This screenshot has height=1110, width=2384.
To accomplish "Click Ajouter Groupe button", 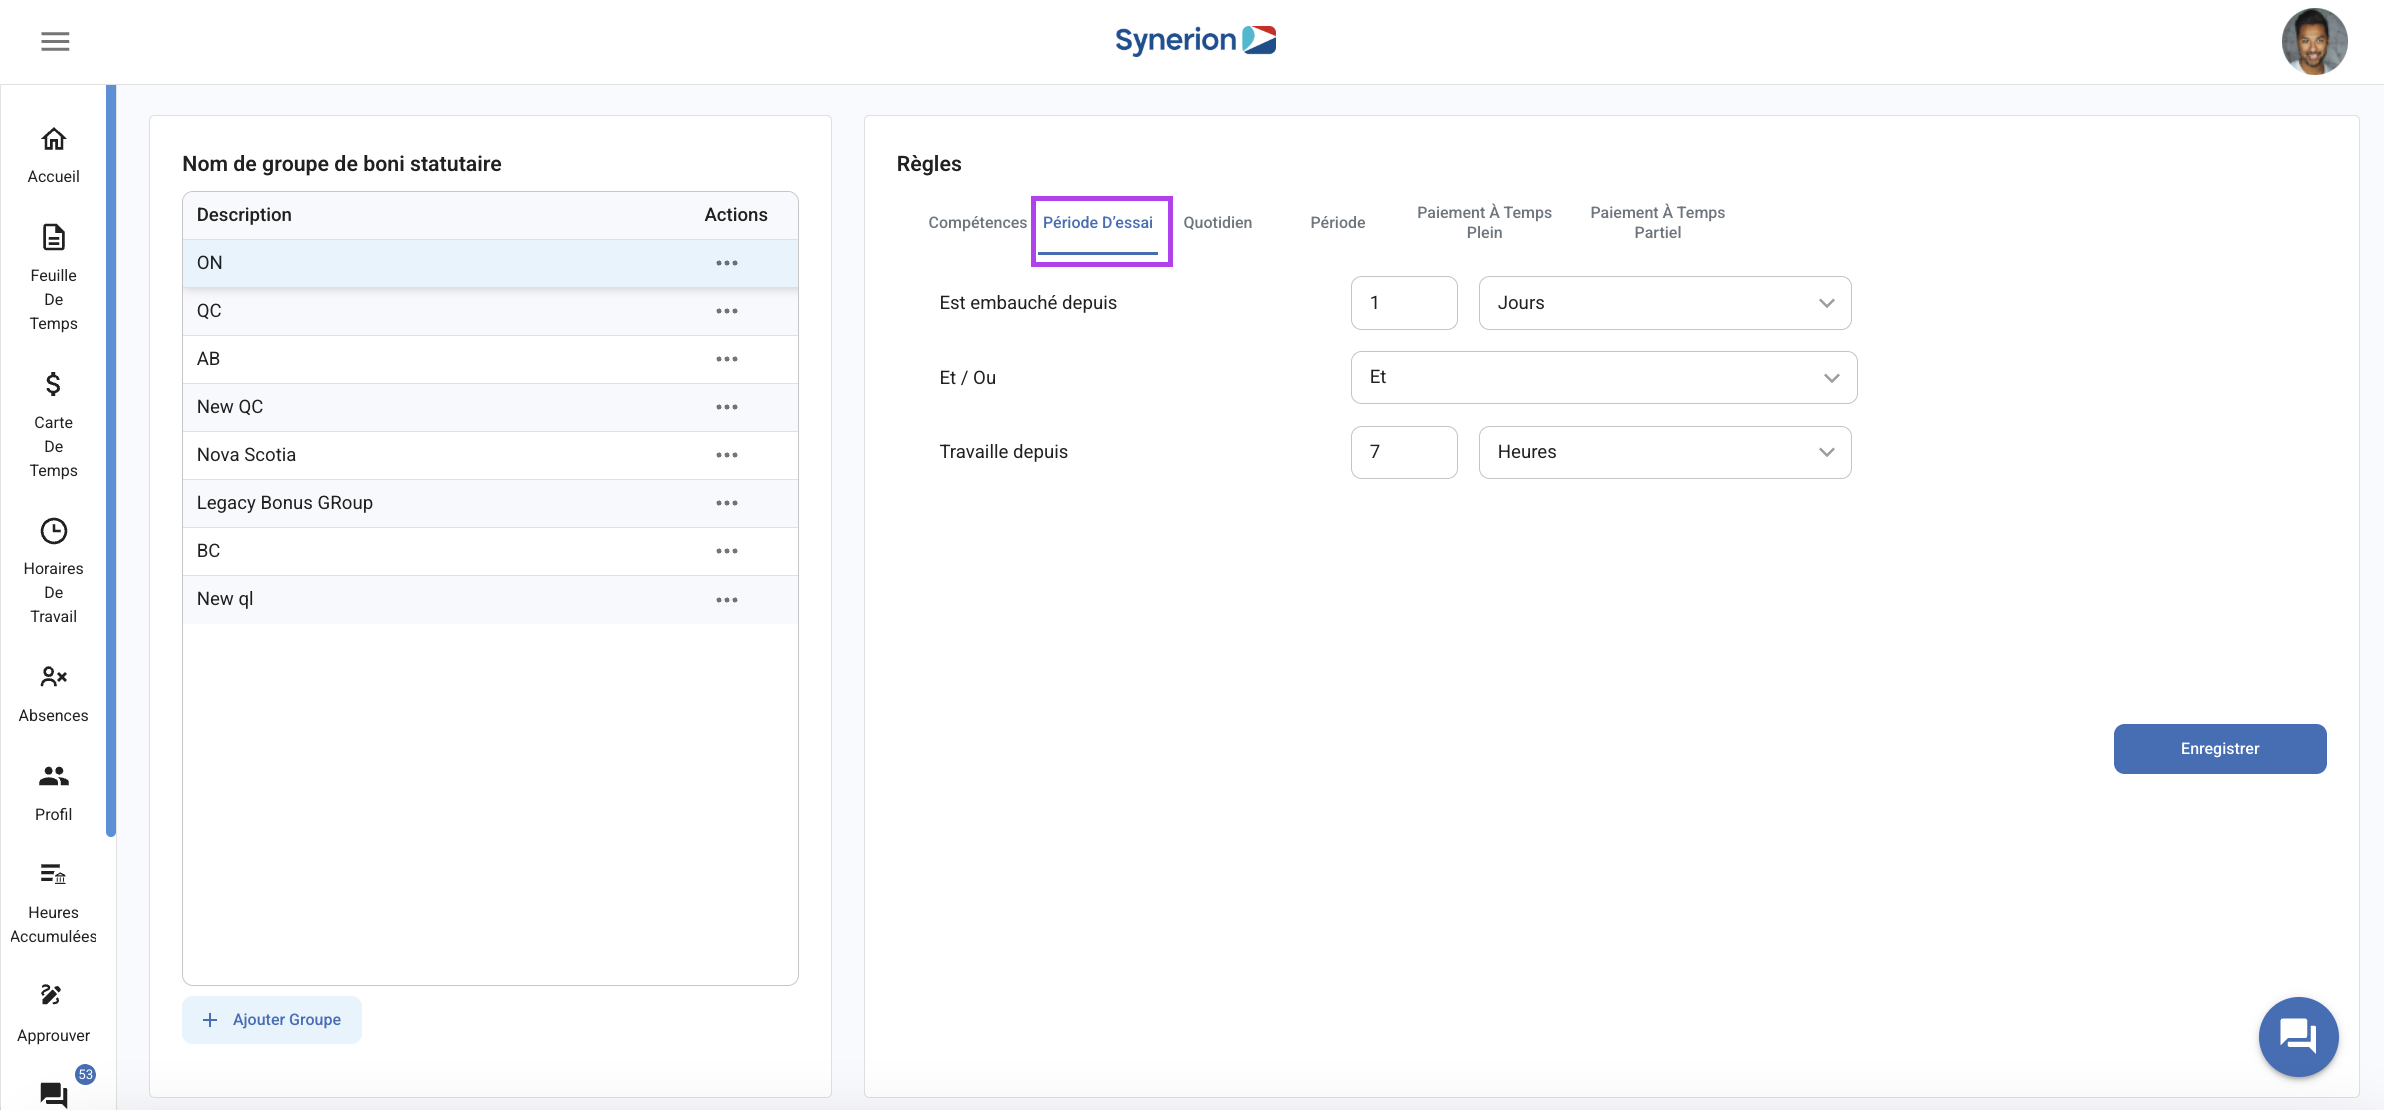I will point(272,1020).
